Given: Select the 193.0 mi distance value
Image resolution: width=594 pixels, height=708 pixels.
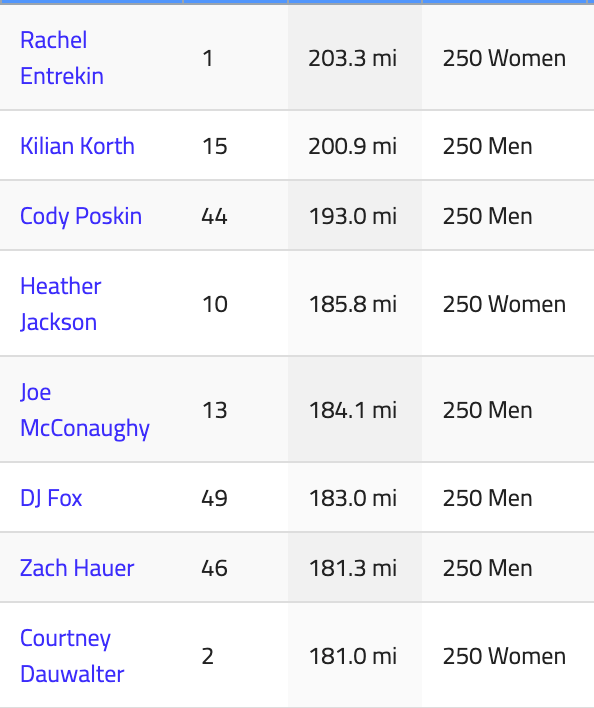Looking at the screenshot, I should (353, 216).
